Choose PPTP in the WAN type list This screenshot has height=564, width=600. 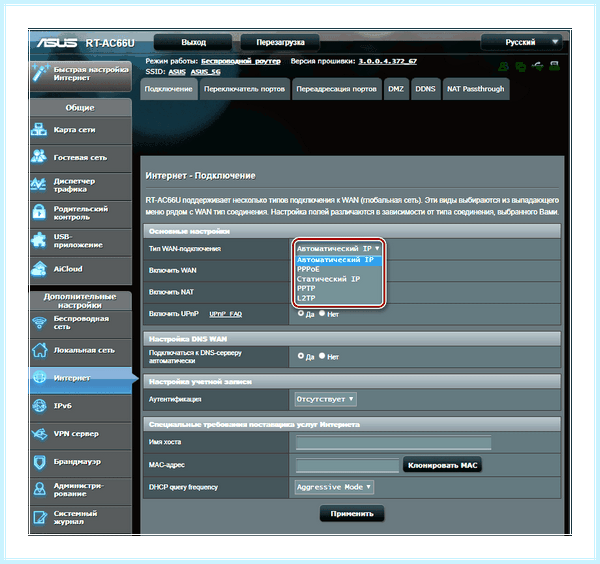[x=339, y=289]
